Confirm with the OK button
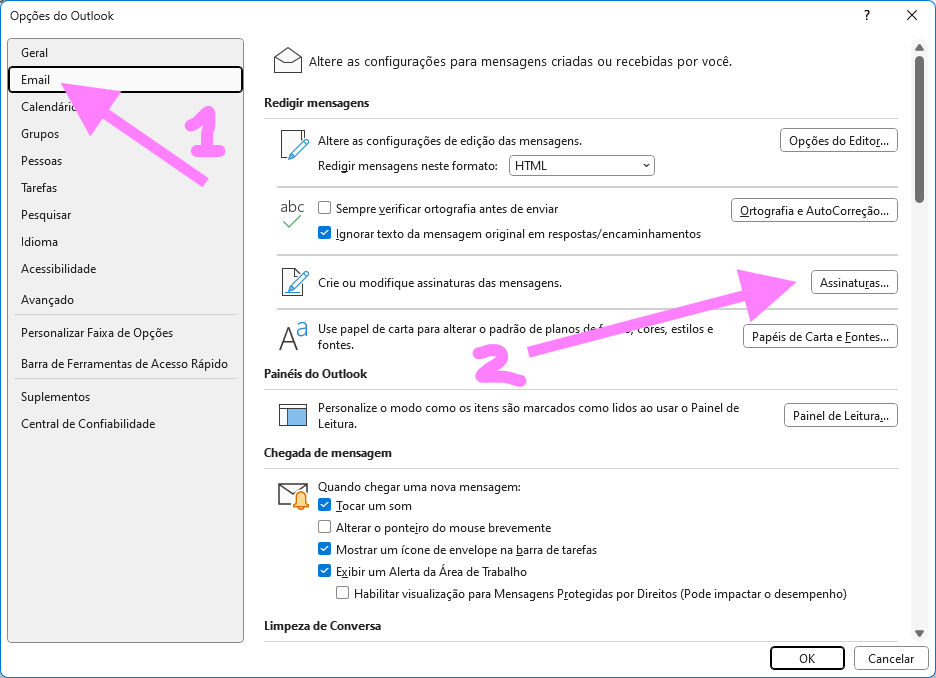936x678 pixels. 807,658
